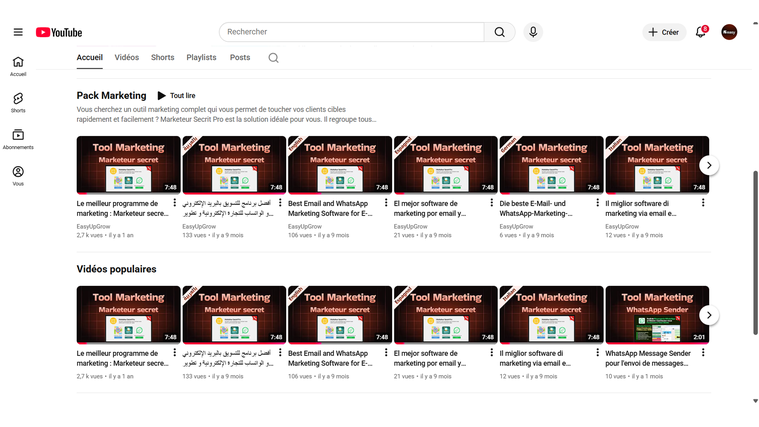The image size is (759, 427).
Task: Open account avatar menu
Action: (729, 32)
